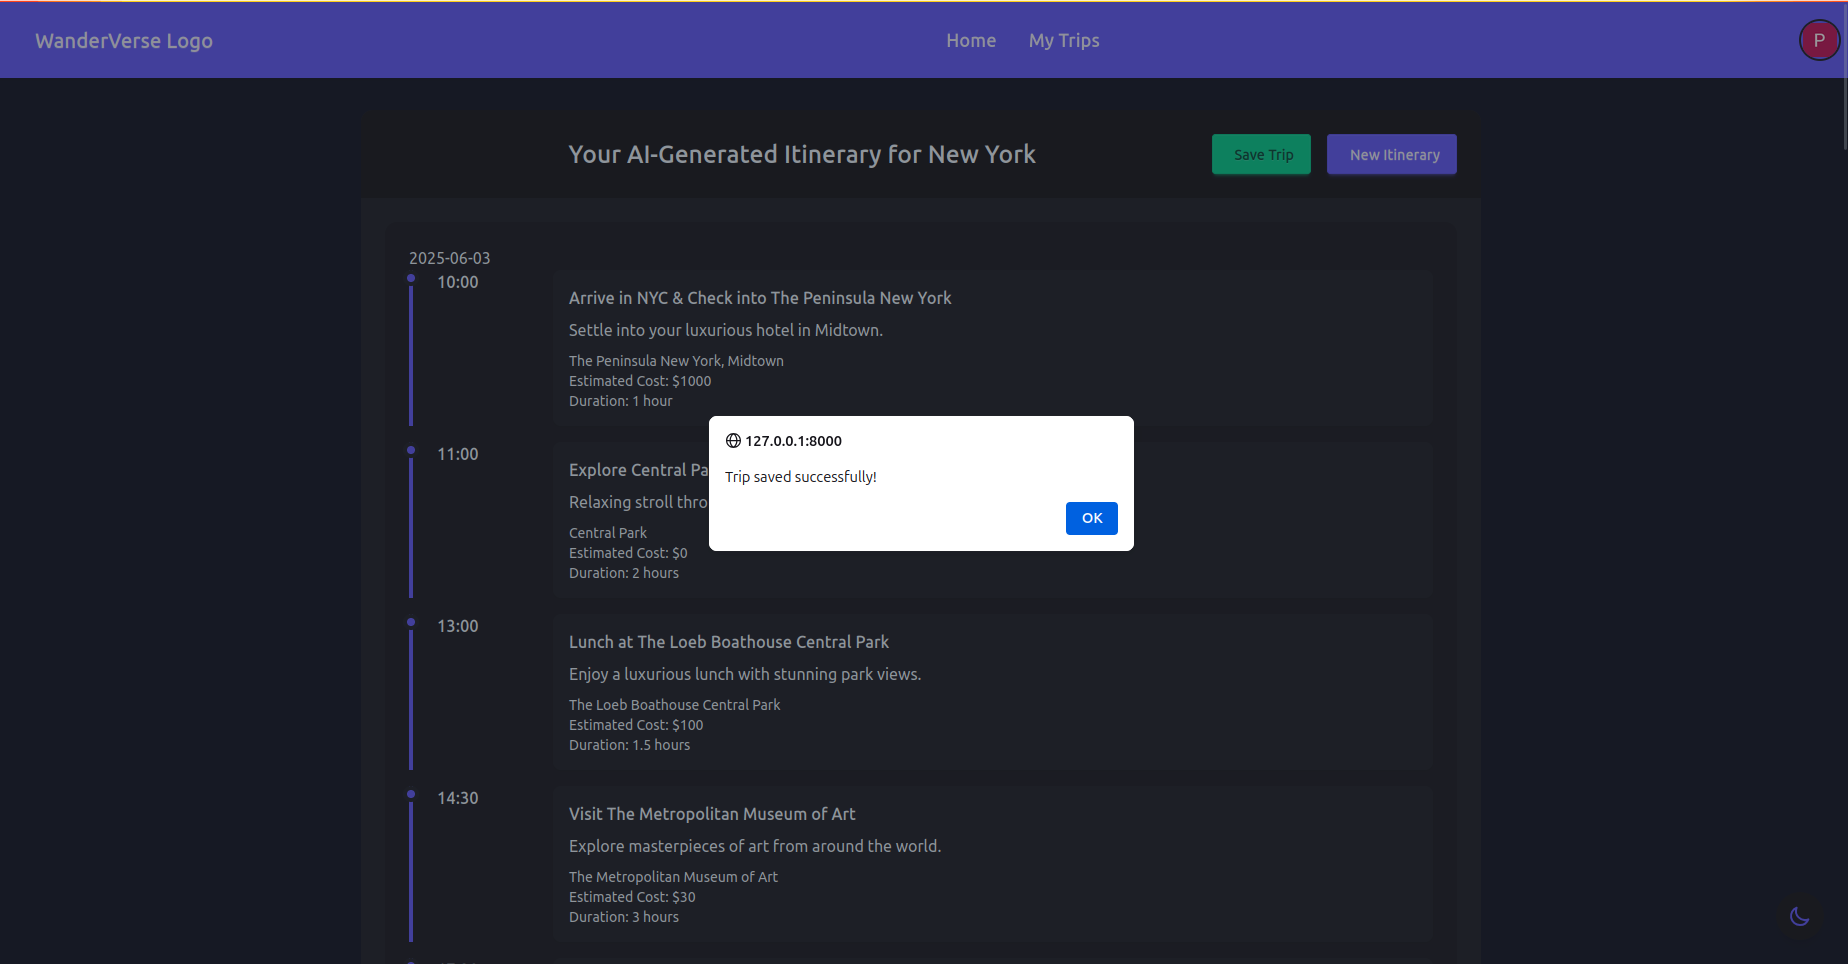The height and width of the screenshot is (964, 1848).
Task: Select the 10:00 timeline dot
Action: coord(411,278)
